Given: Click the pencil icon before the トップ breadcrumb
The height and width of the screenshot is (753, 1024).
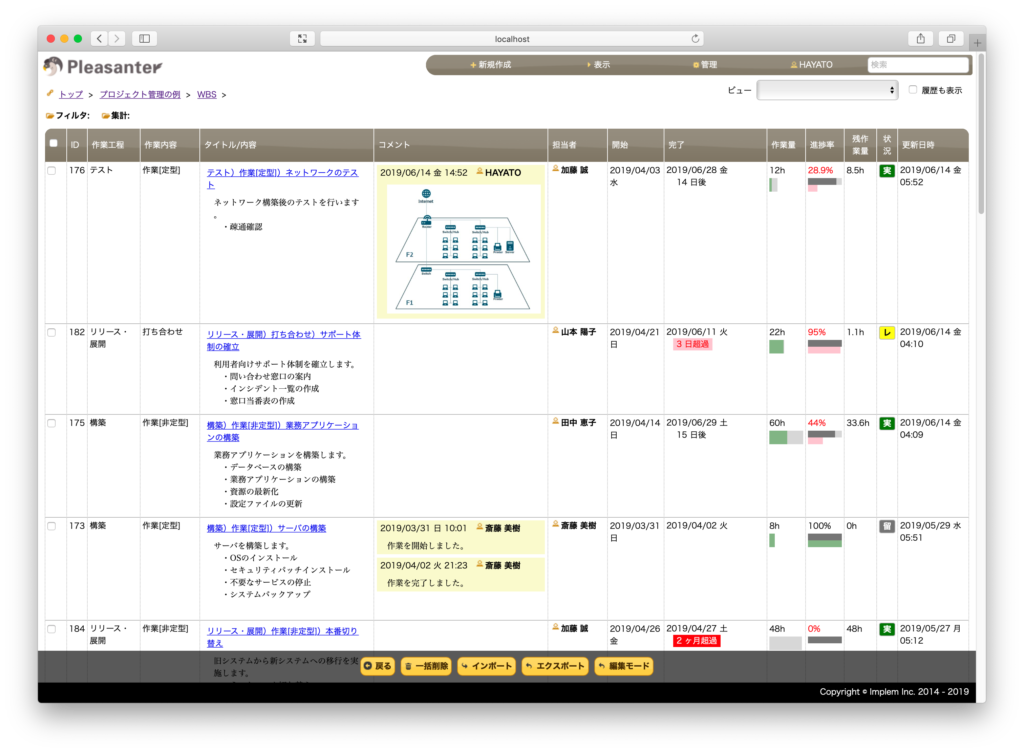Looking at the screenshot, I should (x=50, y=93).
